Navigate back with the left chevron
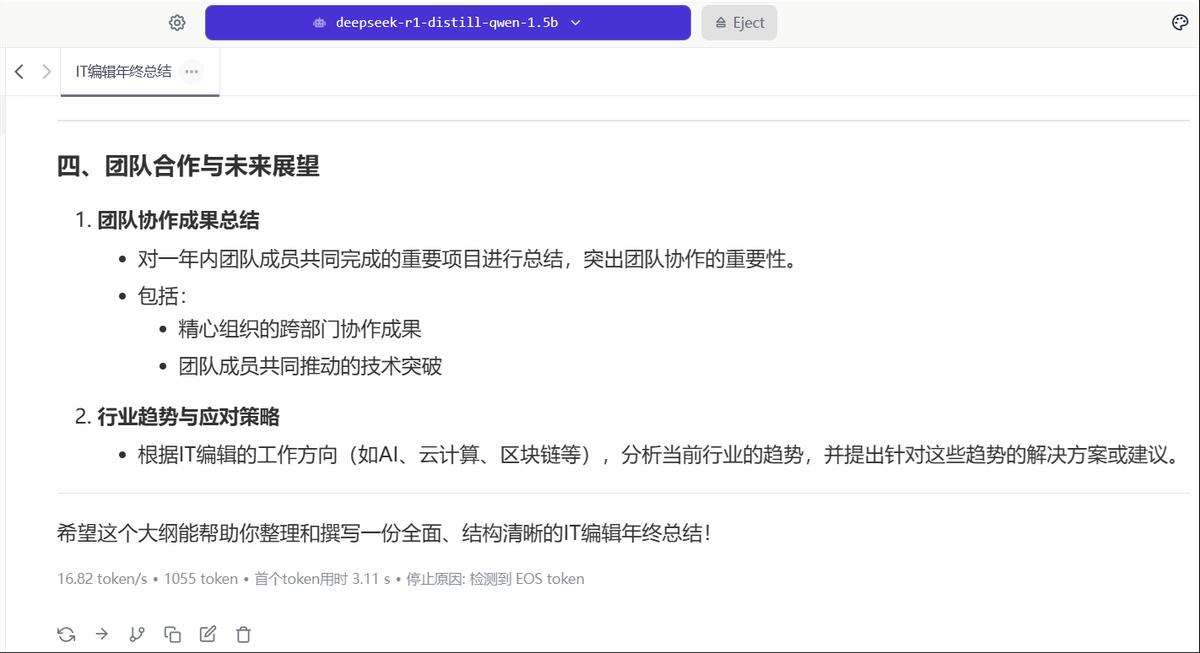This screenshot has height=653, width=1200. point(19,71)
